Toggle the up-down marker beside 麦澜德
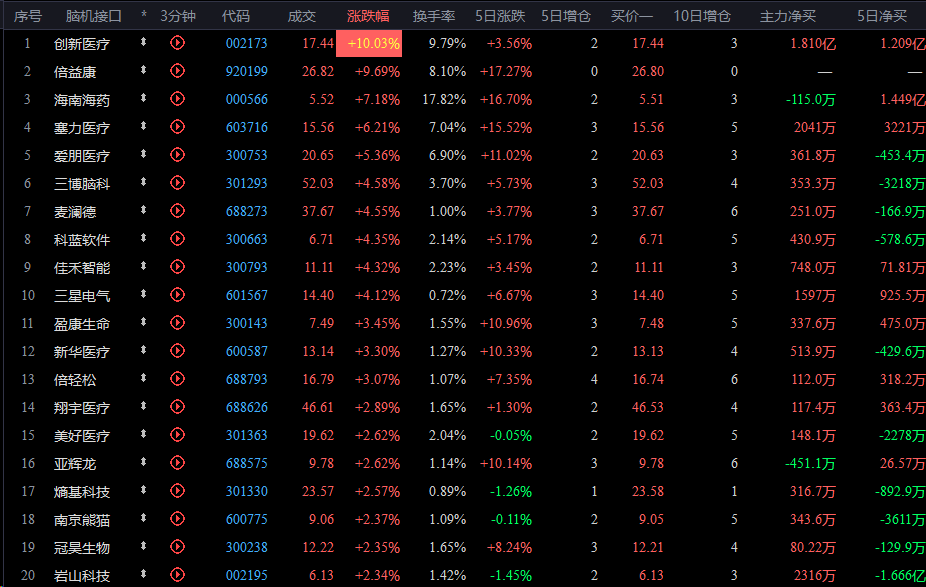This screenshot has width=926, height=587. pos(143,210)
